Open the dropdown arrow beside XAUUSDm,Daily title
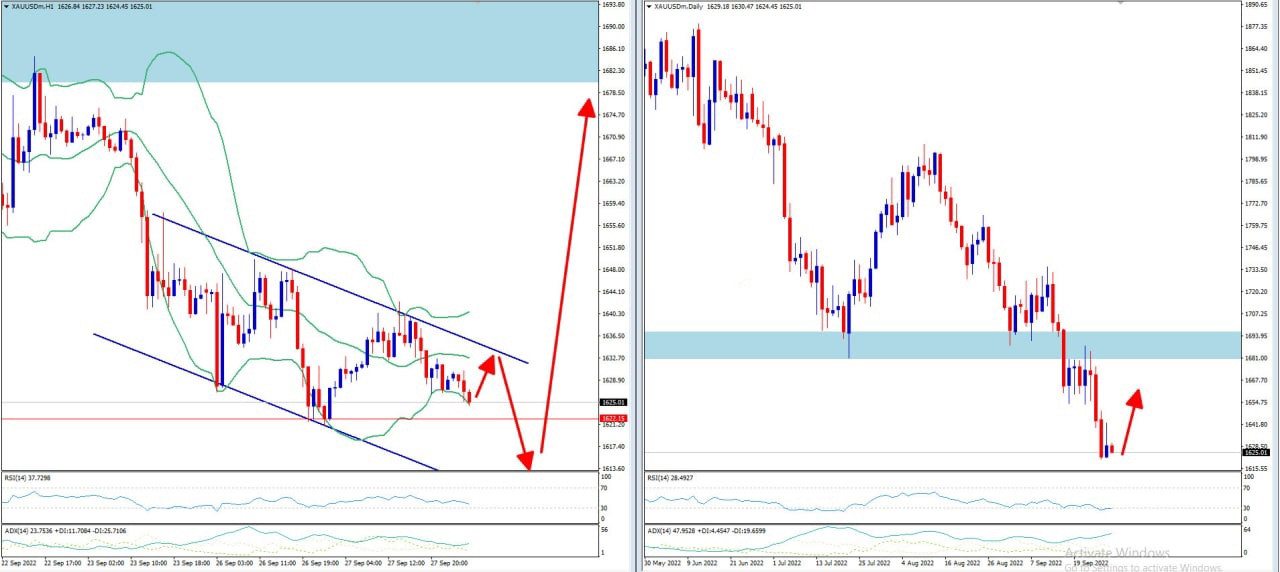The height and width of the screenshot is (572, 1280). 649,6
